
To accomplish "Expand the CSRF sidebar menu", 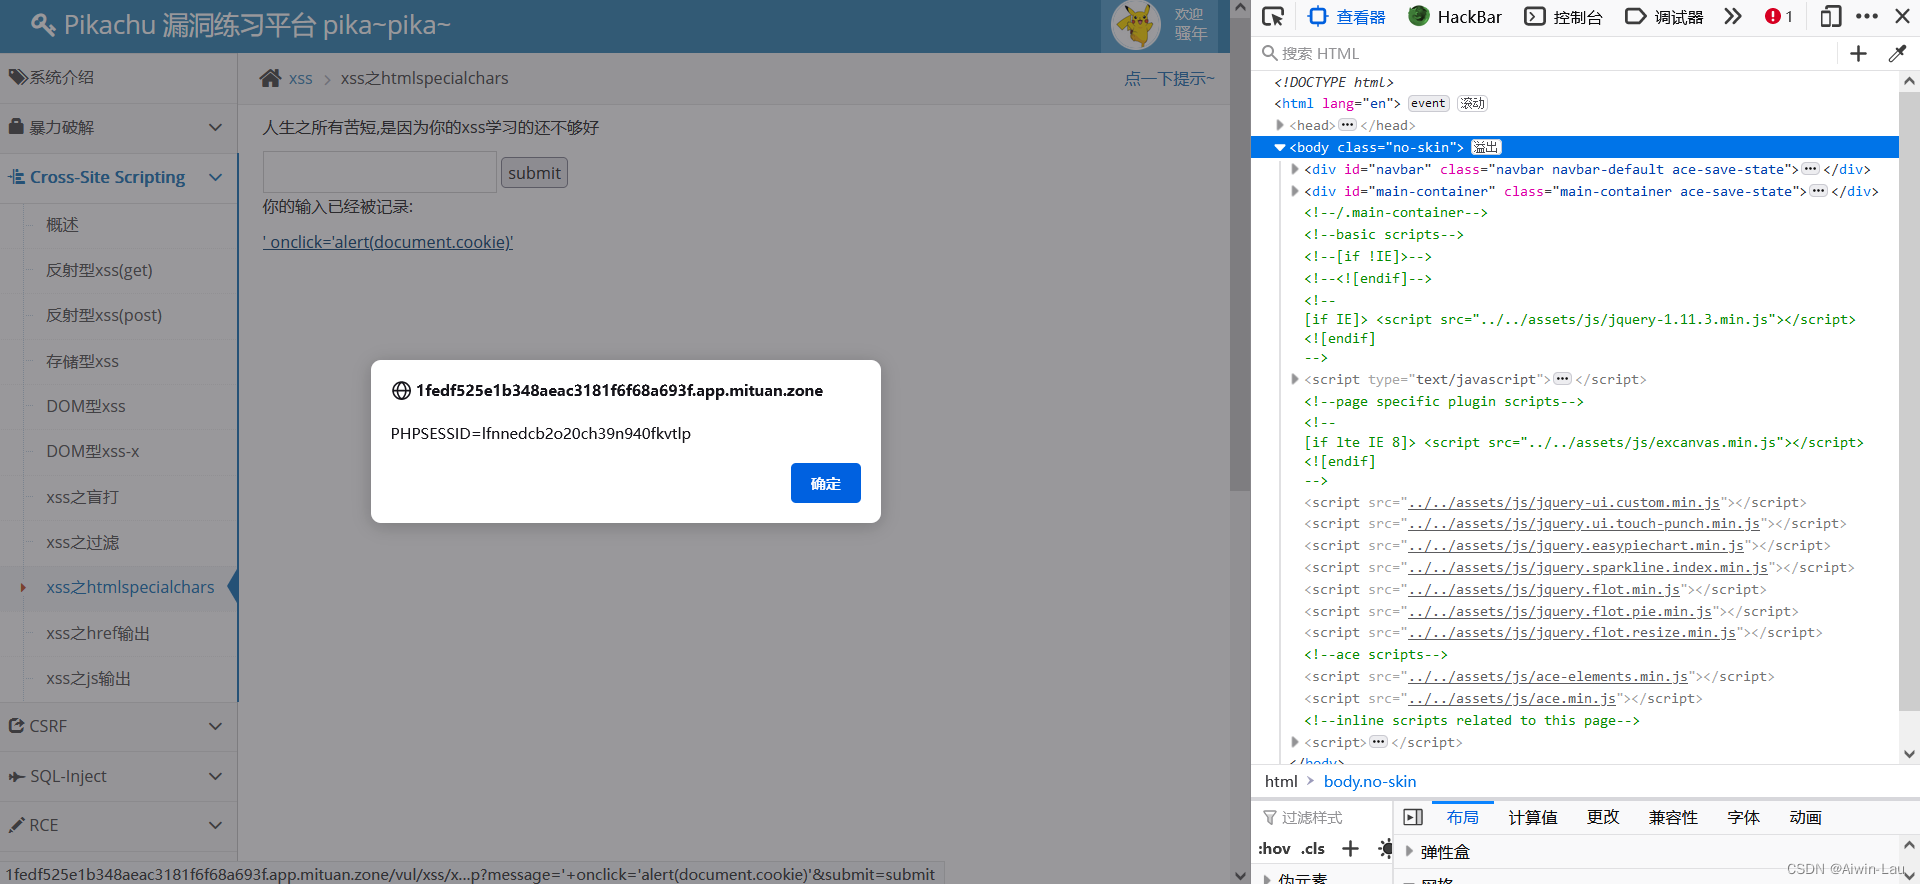I will 118,726.
